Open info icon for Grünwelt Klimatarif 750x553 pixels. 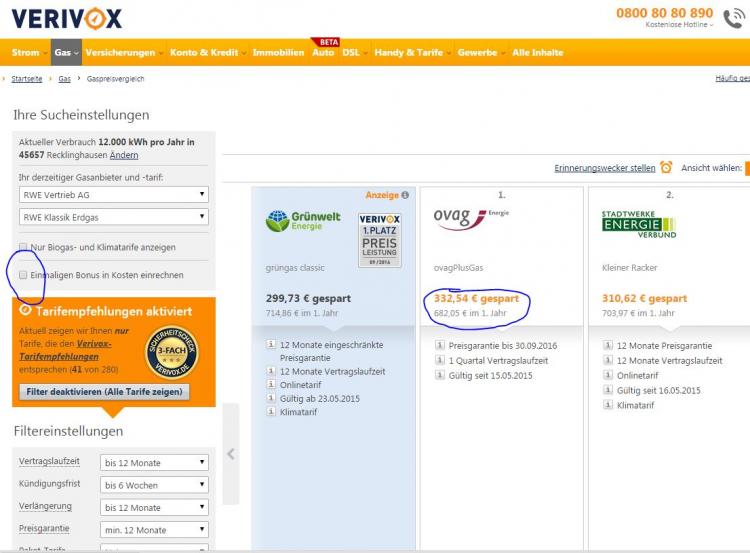(271, 411)
